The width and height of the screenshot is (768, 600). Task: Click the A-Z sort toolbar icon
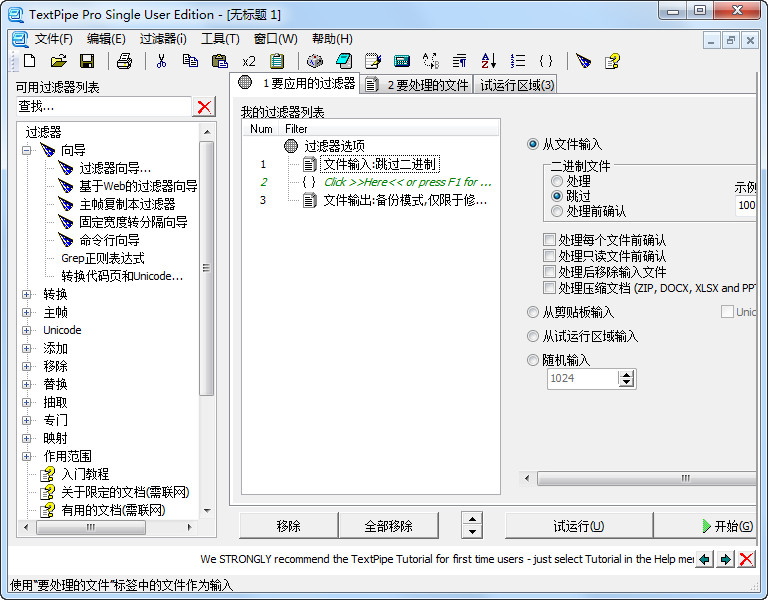pos(488,61)
